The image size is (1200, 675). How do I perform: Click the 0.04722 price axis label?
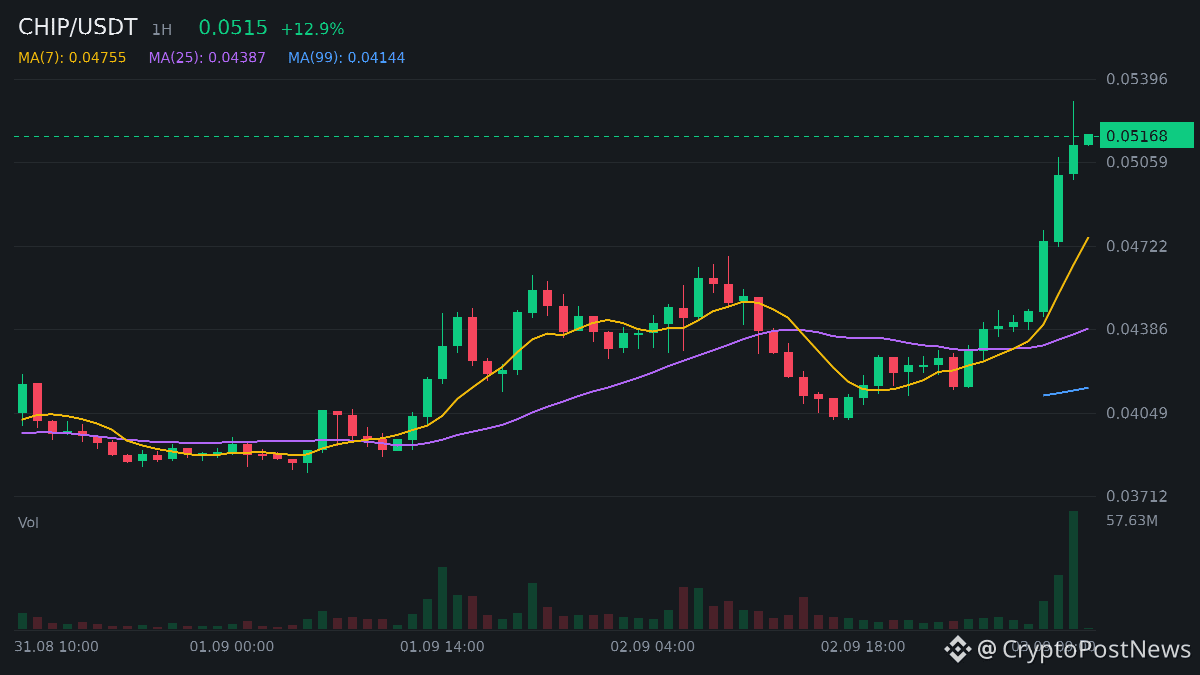point(1137,246)
